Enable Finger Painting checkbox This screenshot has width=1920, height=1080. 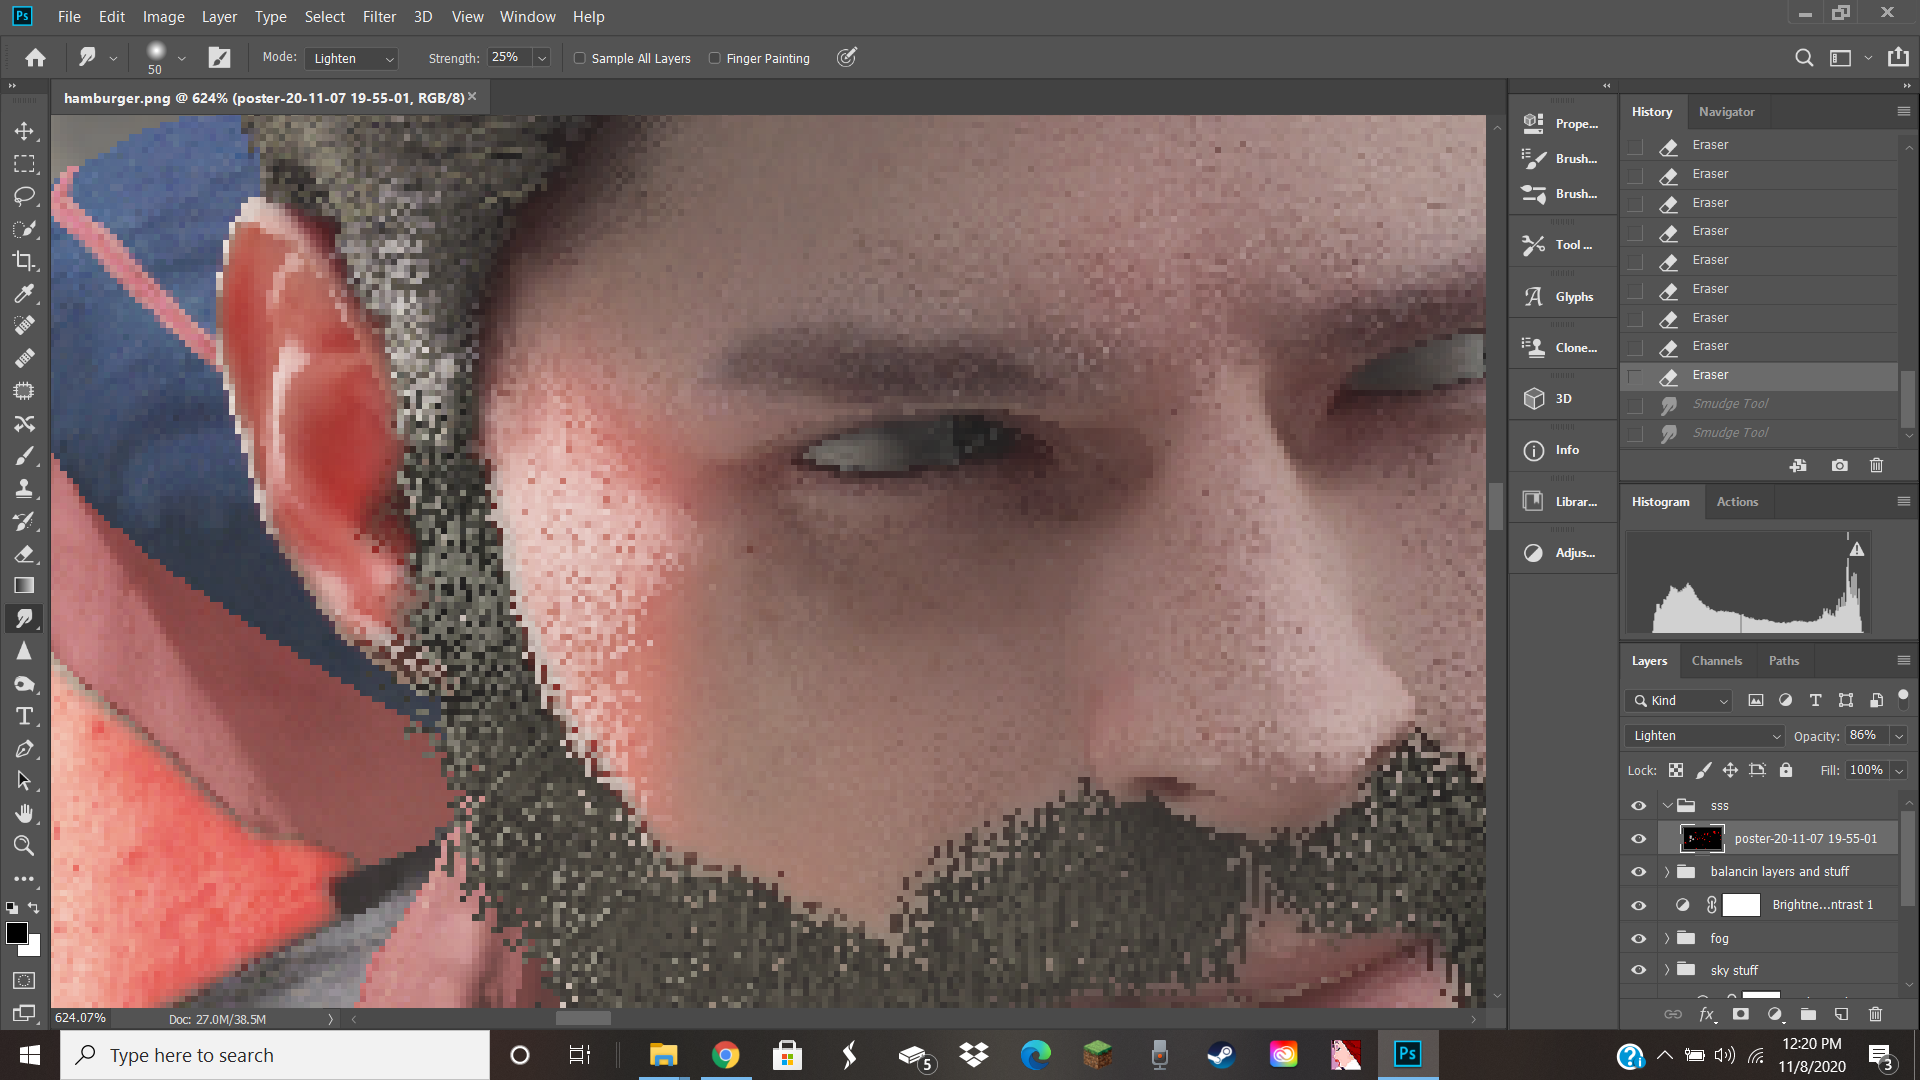coord(715,58)
